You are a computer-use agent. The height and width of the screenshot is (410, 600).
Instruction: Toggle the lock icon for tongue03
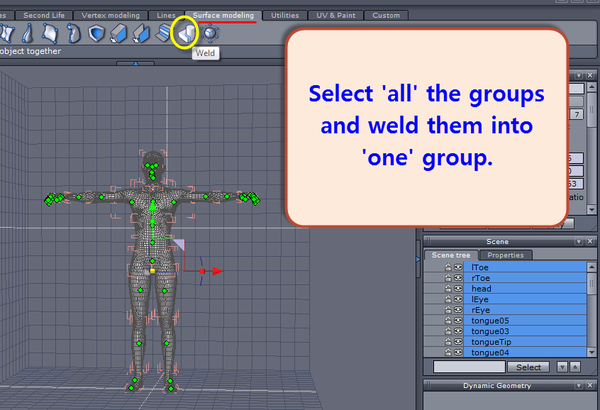448,331
